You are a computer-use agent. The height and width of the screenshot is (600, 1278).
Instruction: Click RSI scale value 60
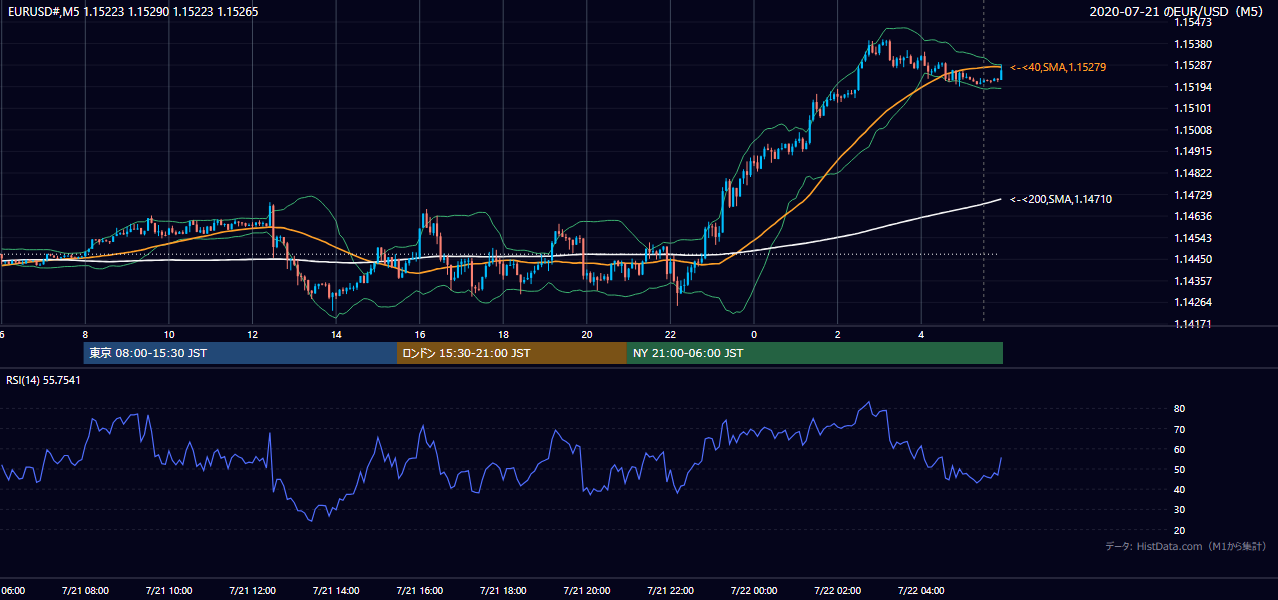1179,449
